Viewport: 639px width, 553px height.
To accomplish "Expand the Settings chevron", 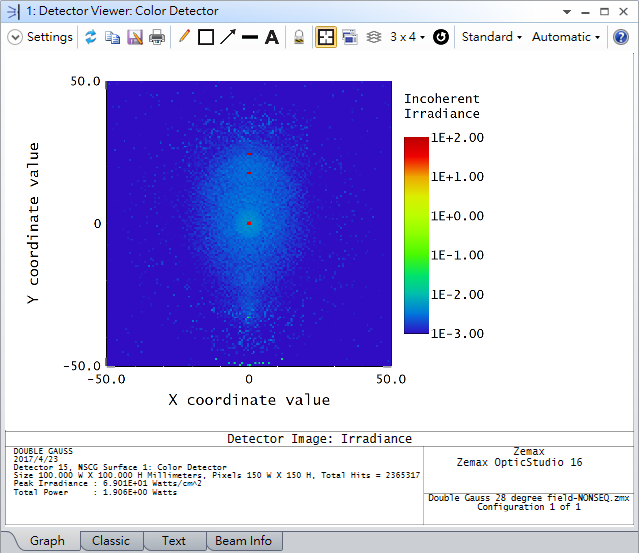I will (15, 37).
